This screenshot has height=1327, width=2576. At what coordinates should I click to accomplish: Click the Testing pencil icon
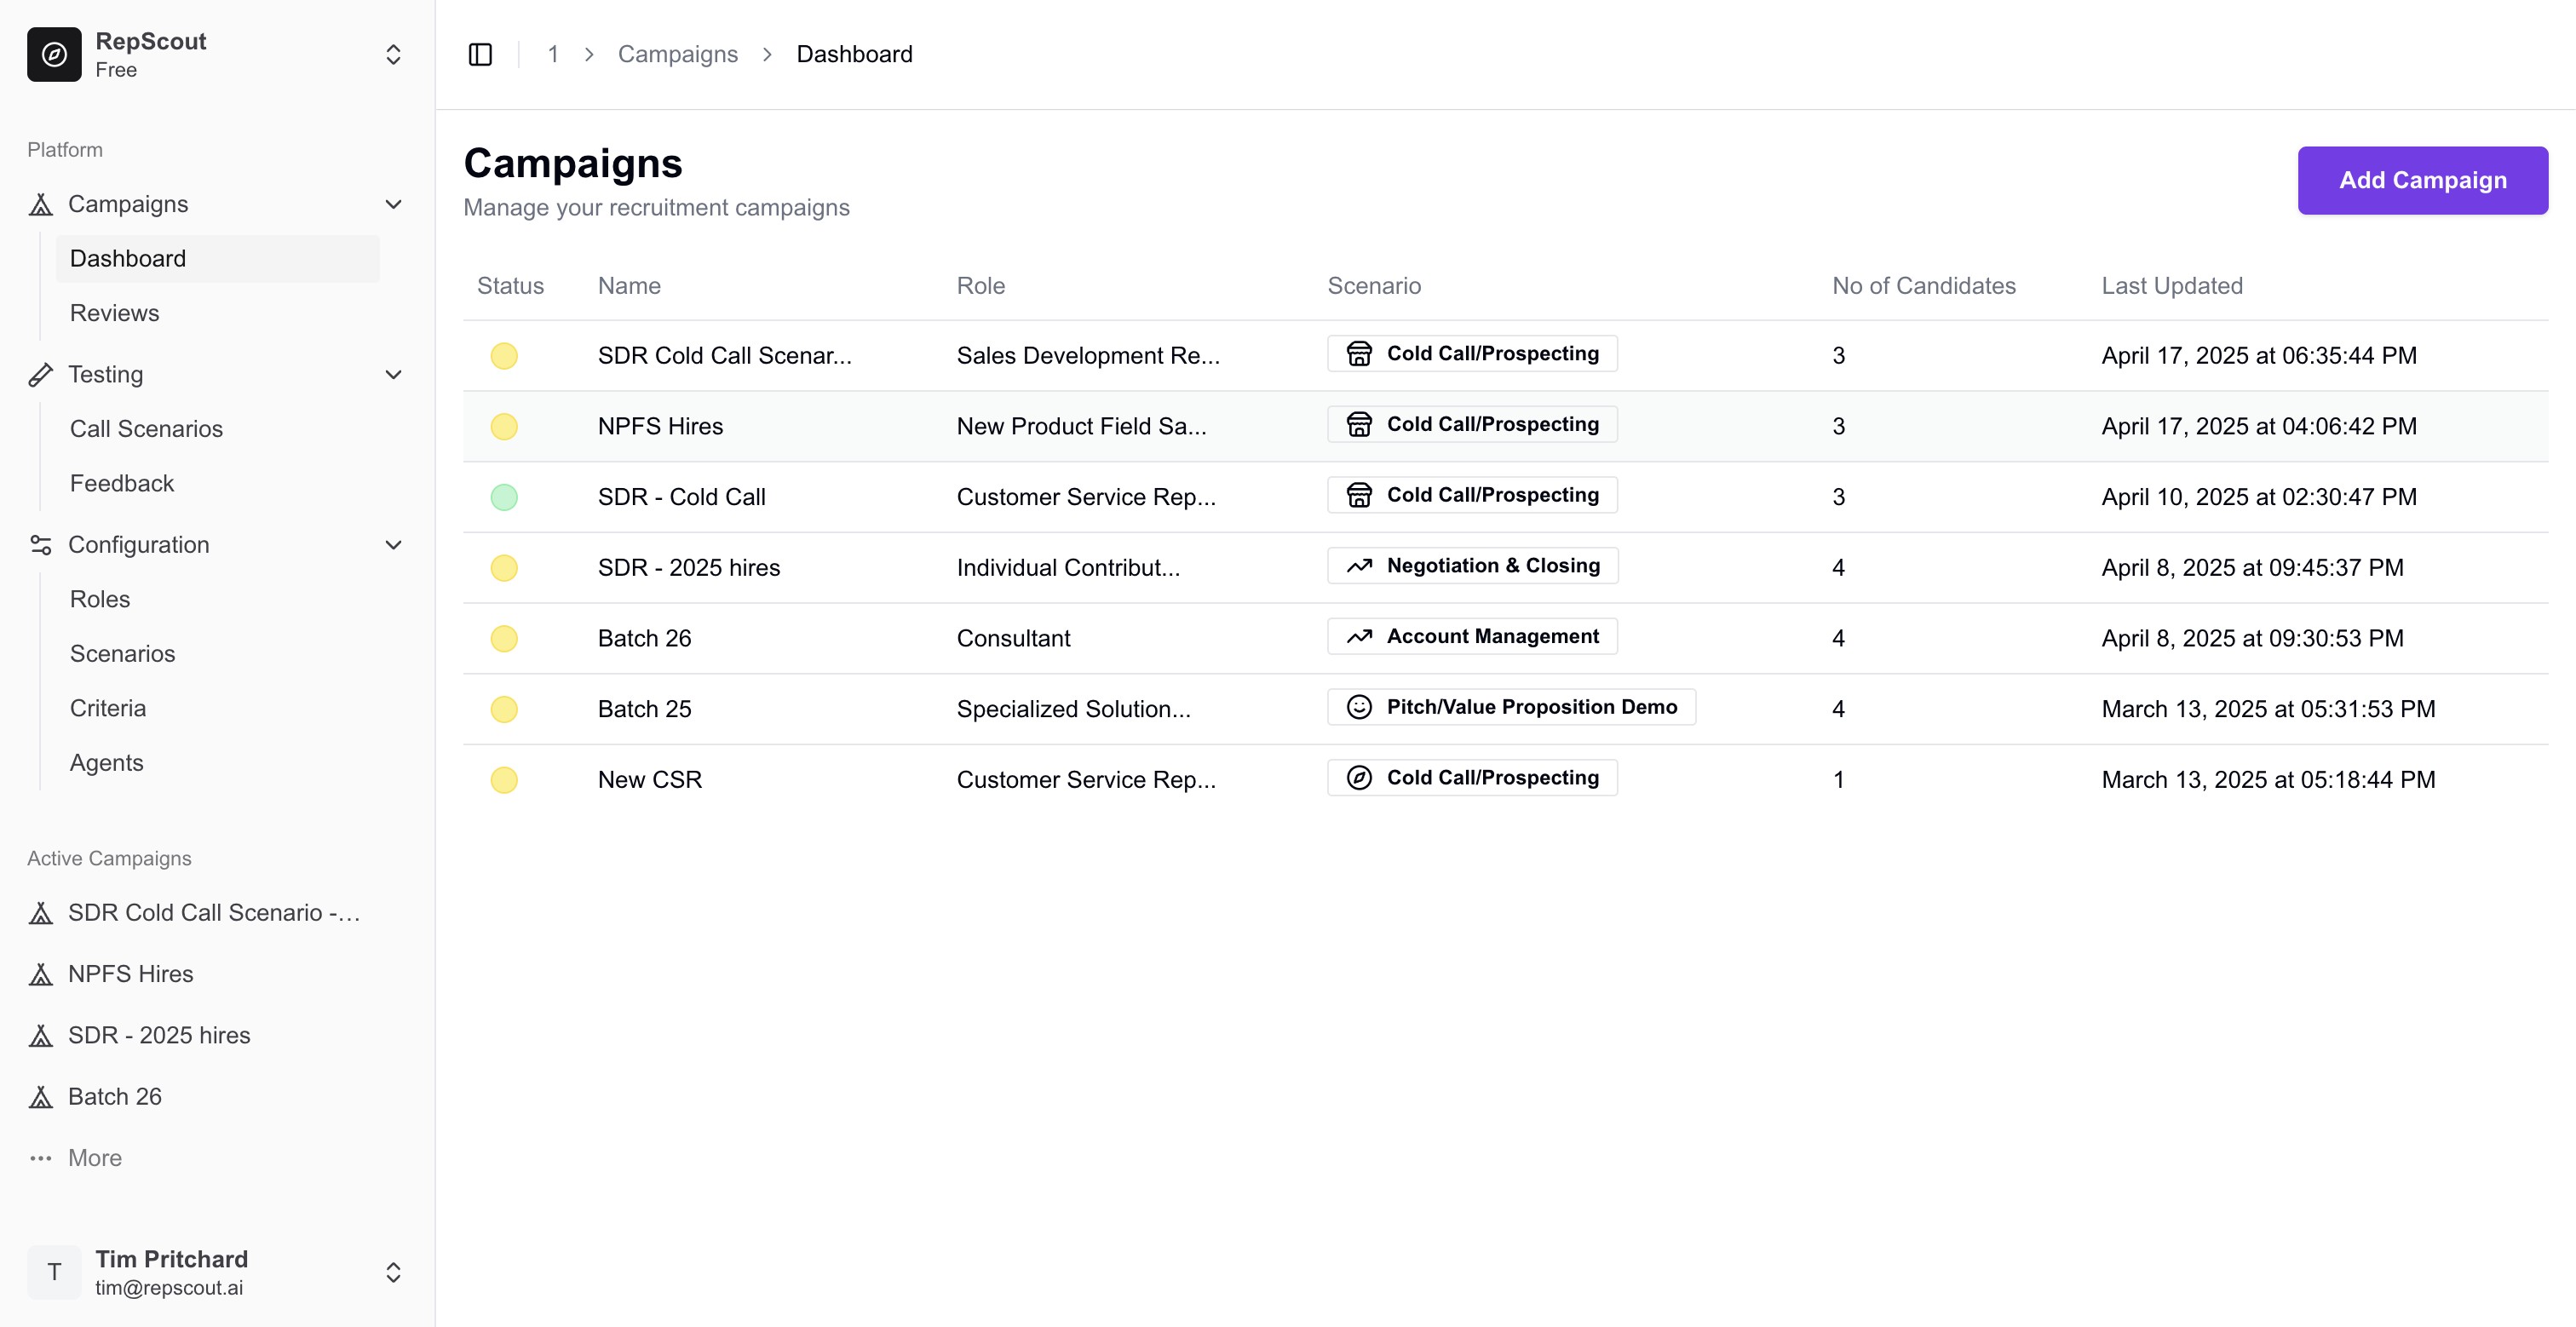click(41, 375)
